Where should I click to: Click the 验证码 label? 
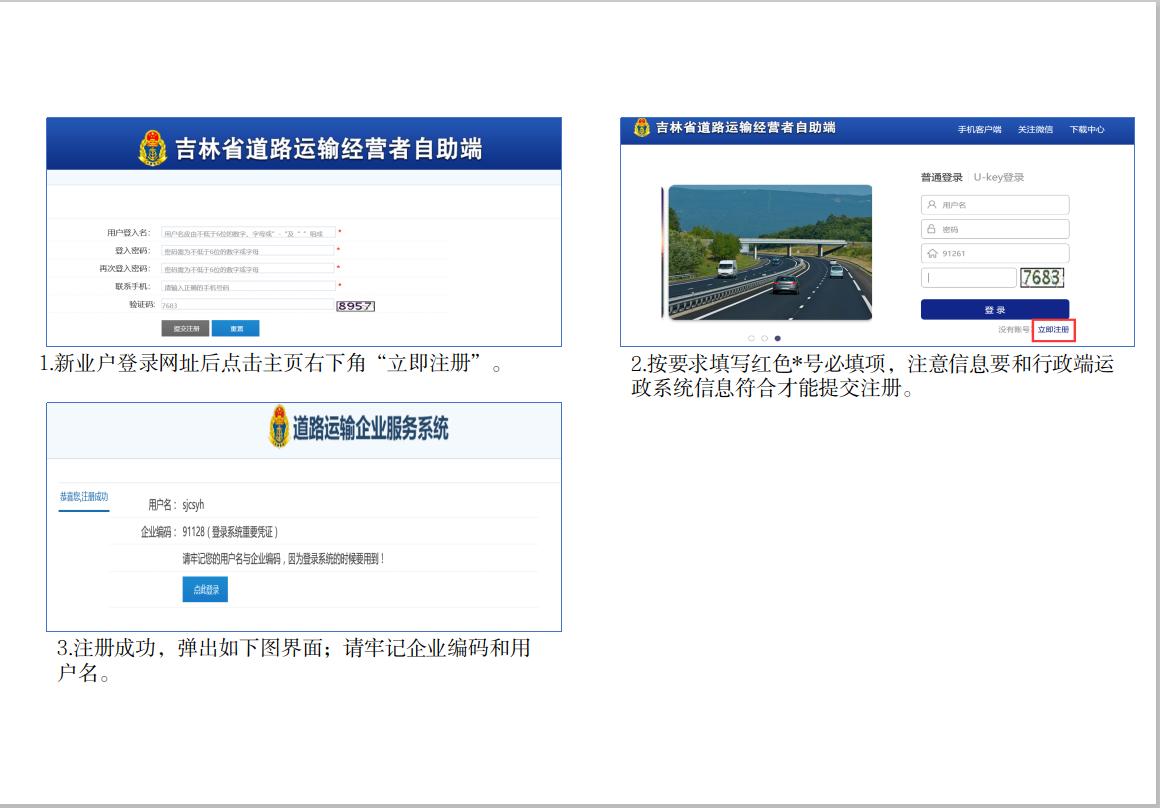pos(141,304)
